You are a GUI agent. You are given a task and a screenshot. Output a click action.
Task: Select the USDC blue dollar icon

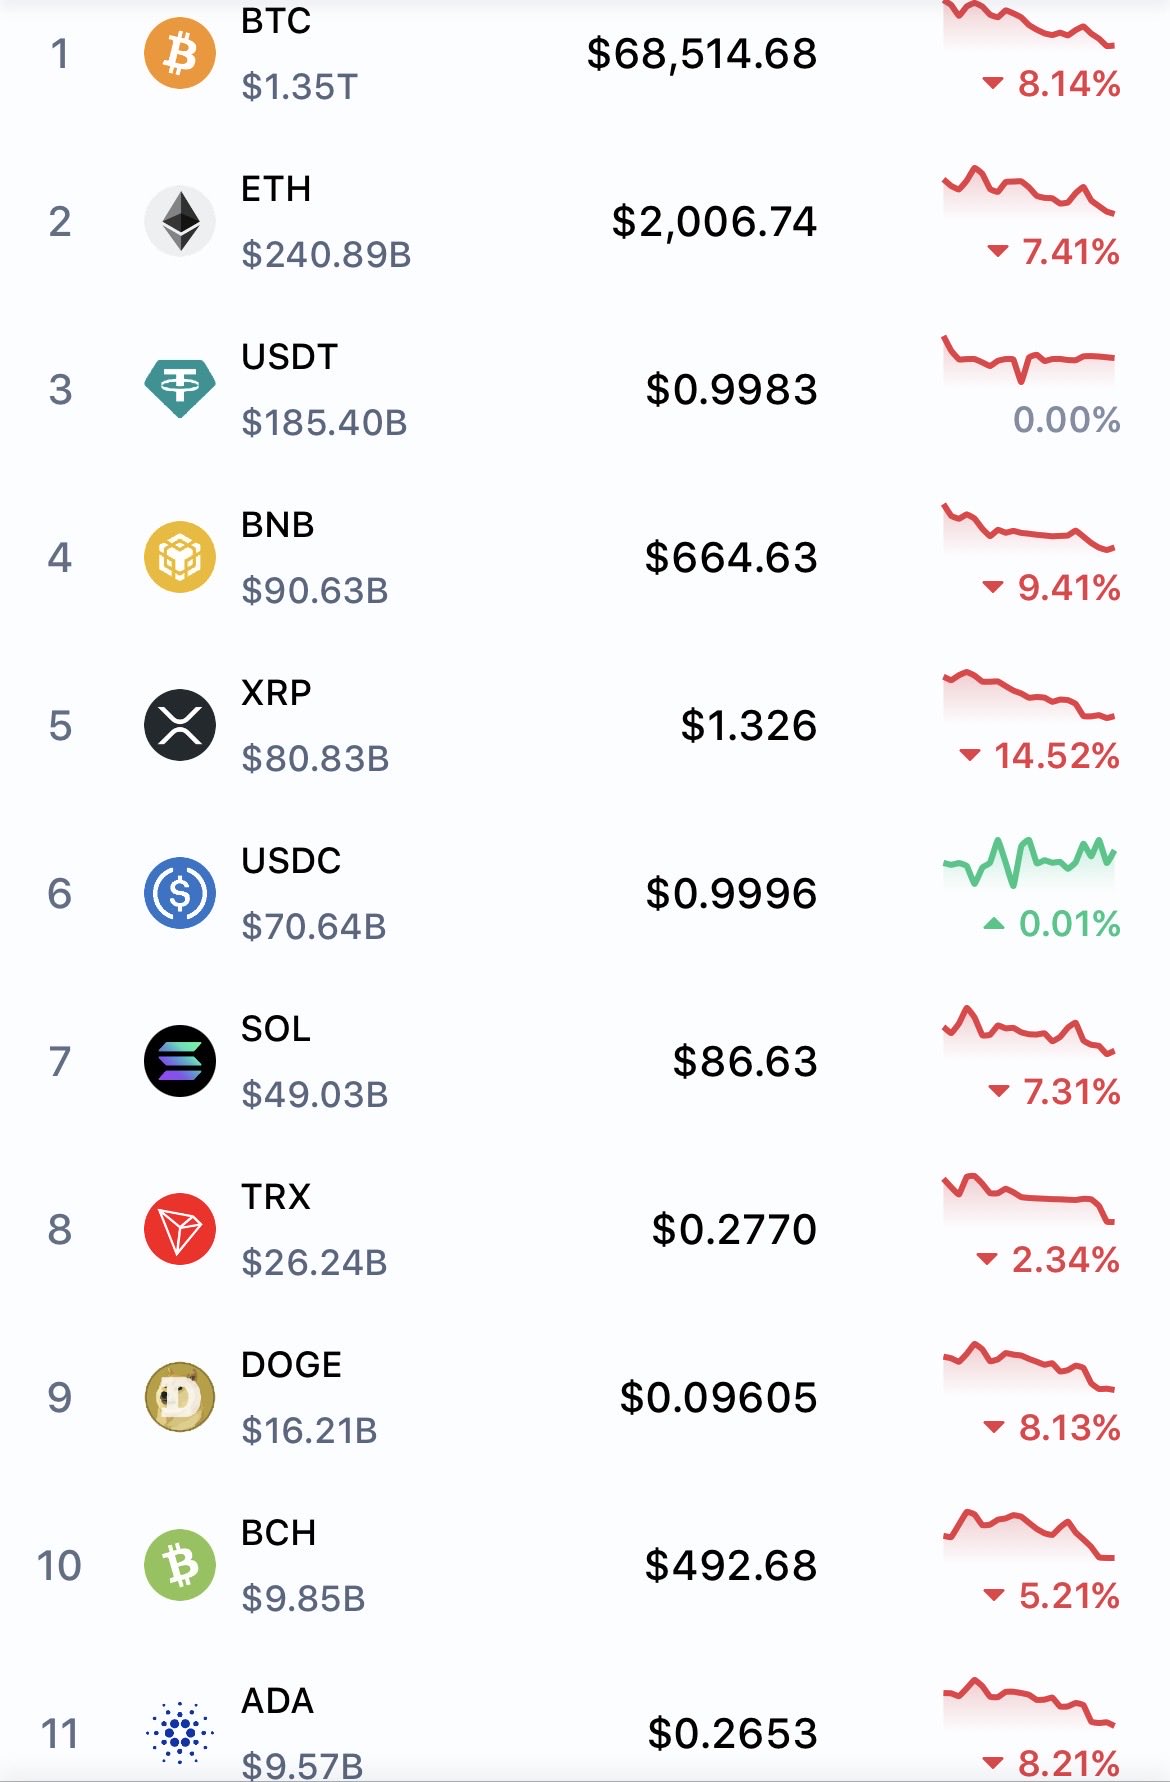coord(180,893)
